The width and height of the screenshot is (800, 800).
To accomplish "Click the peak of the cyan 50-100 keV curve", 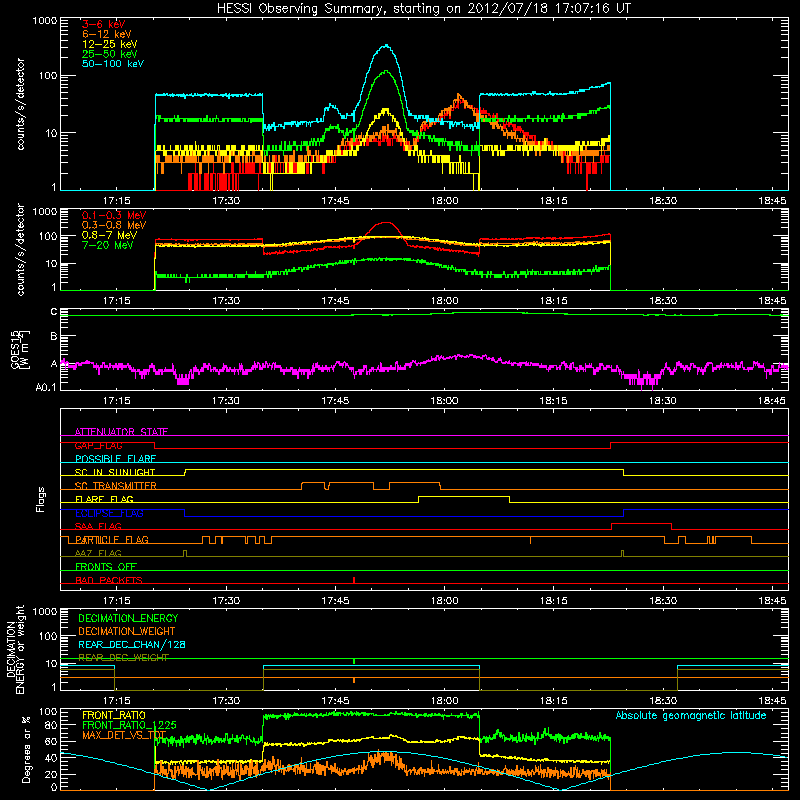I will click(386, 45).
